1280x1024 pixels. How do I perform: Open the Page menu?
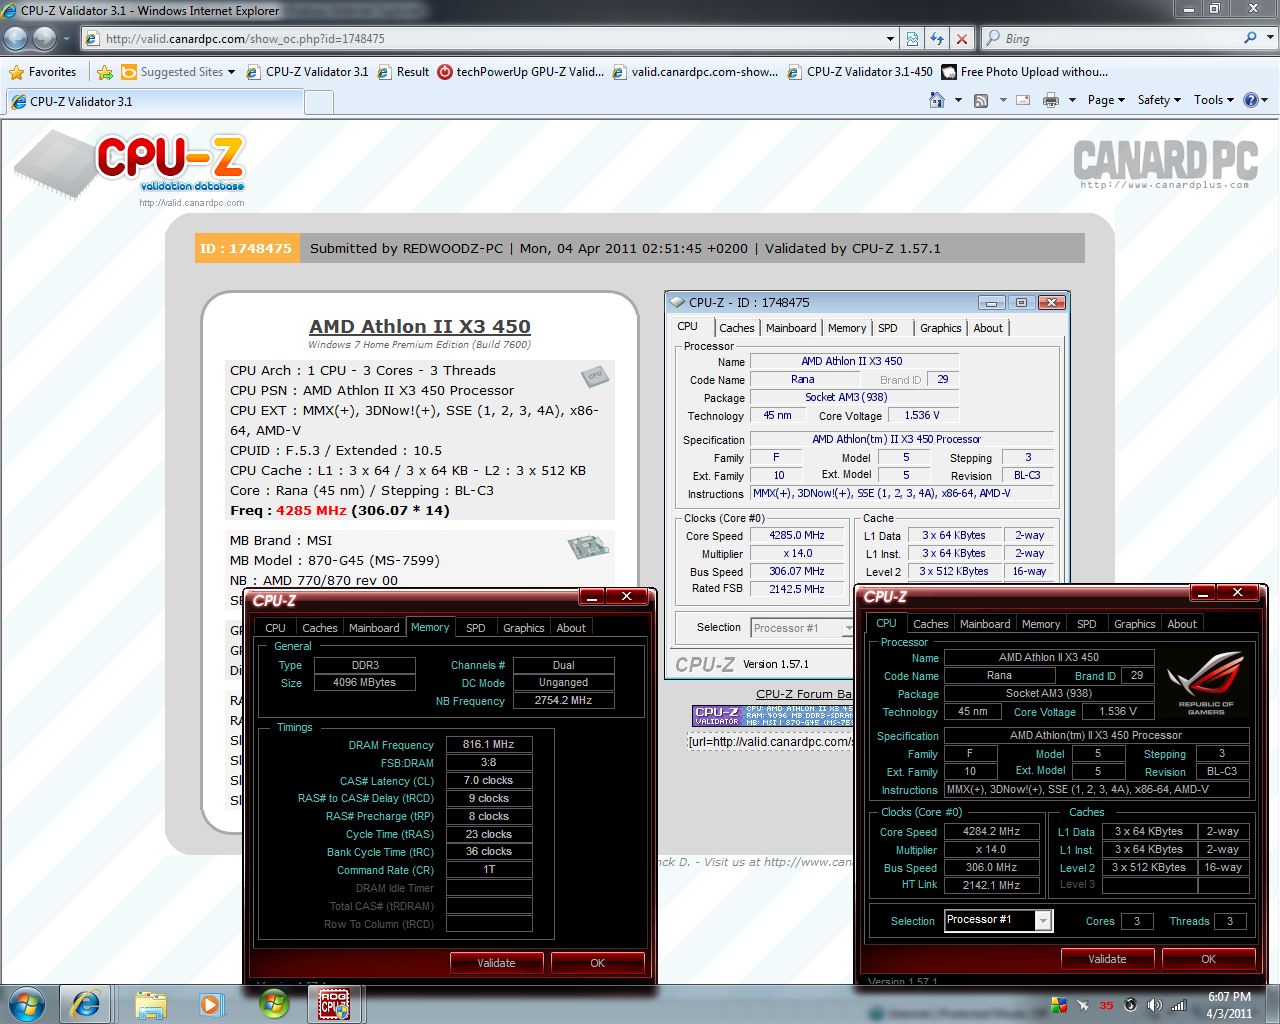pos(1106,100)
